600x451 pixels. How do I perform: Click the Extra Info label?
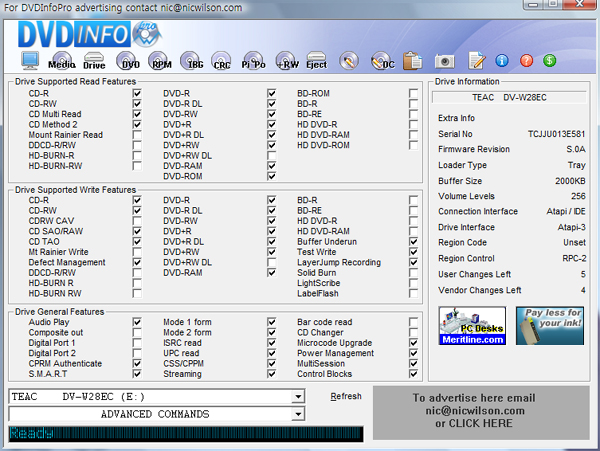click(x=457, y=118)
